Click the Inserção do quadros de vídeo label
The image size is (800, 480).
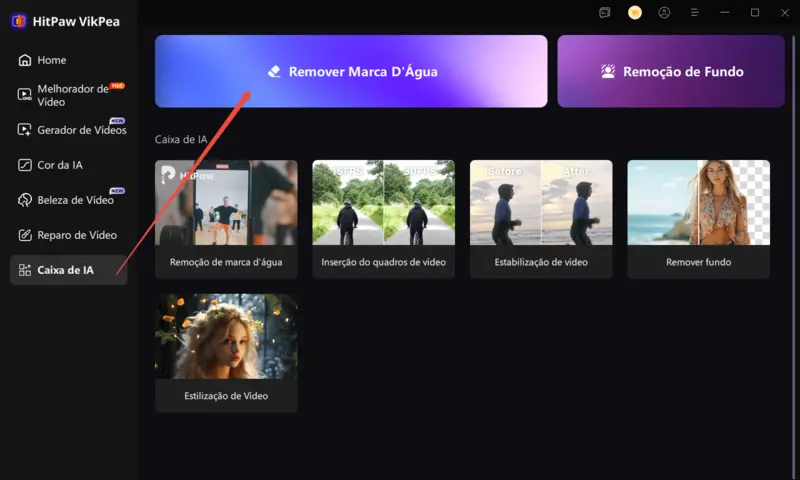tap(384, 262)
